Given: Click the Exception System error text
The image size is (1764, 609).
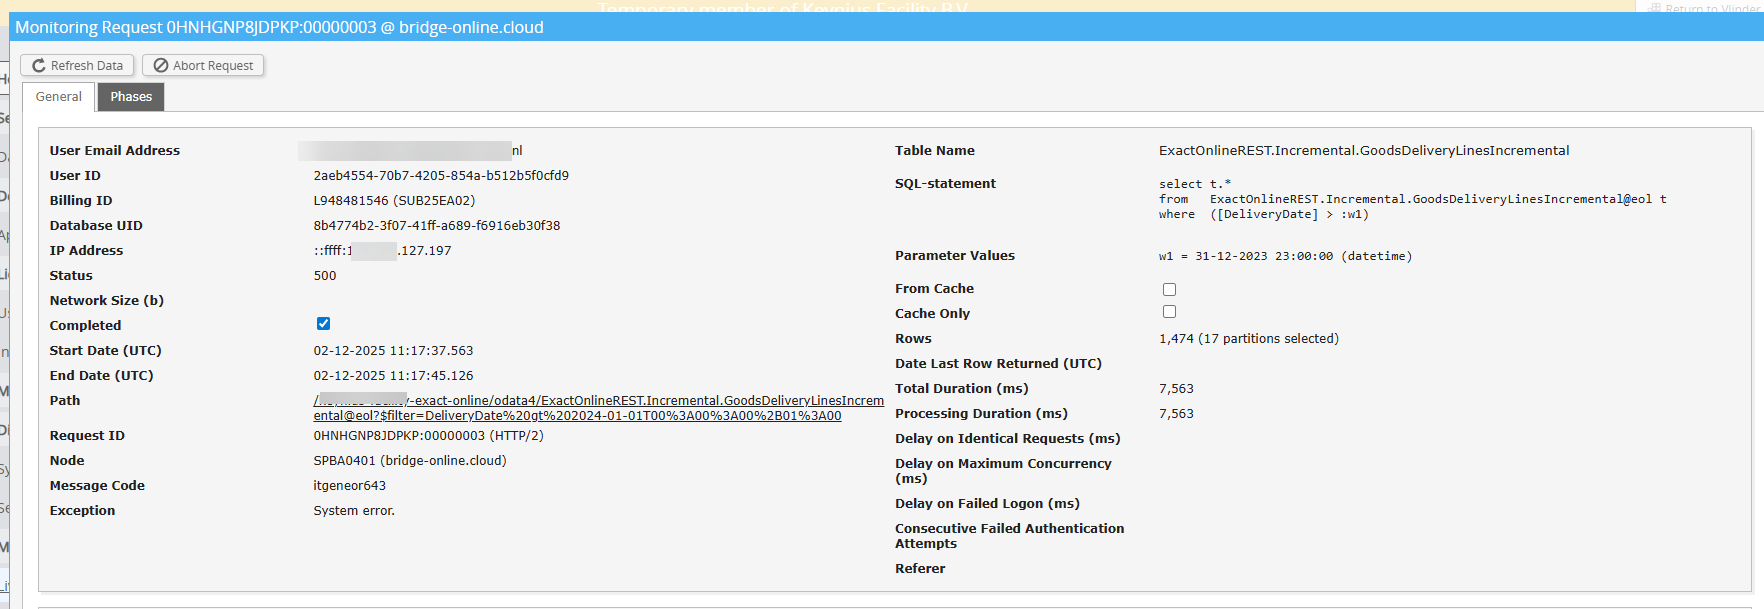Looking at the screenshot, I should coord(354,511).
